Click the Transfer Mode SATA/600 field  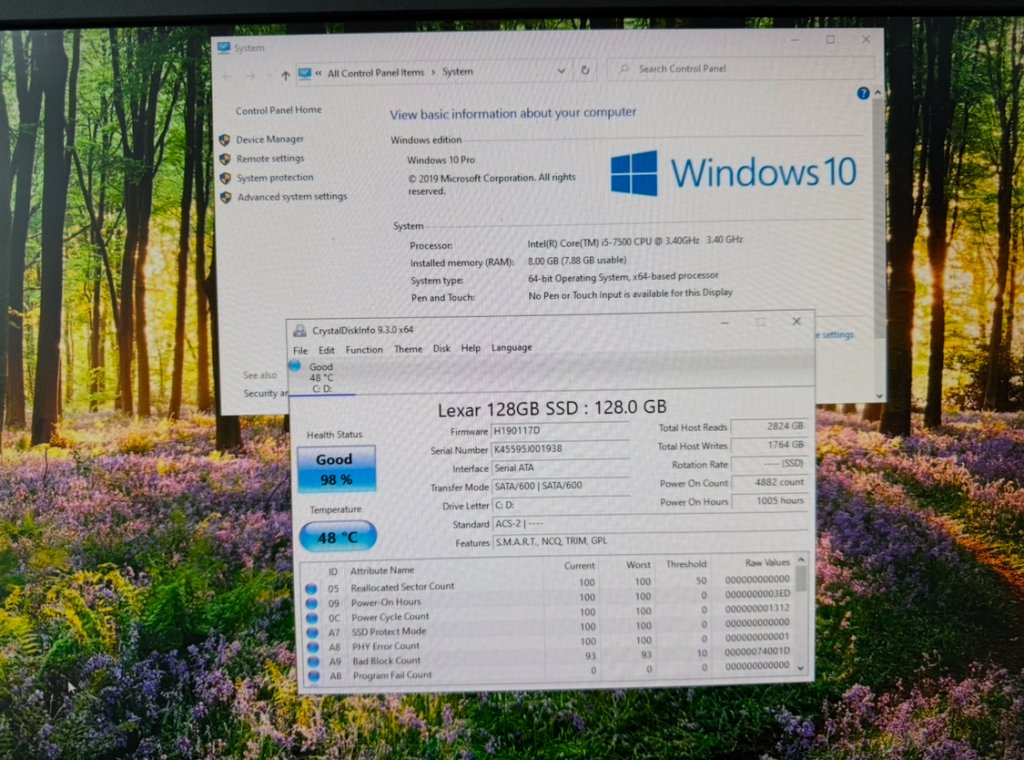pyautogui.click(x=560, y=486)
